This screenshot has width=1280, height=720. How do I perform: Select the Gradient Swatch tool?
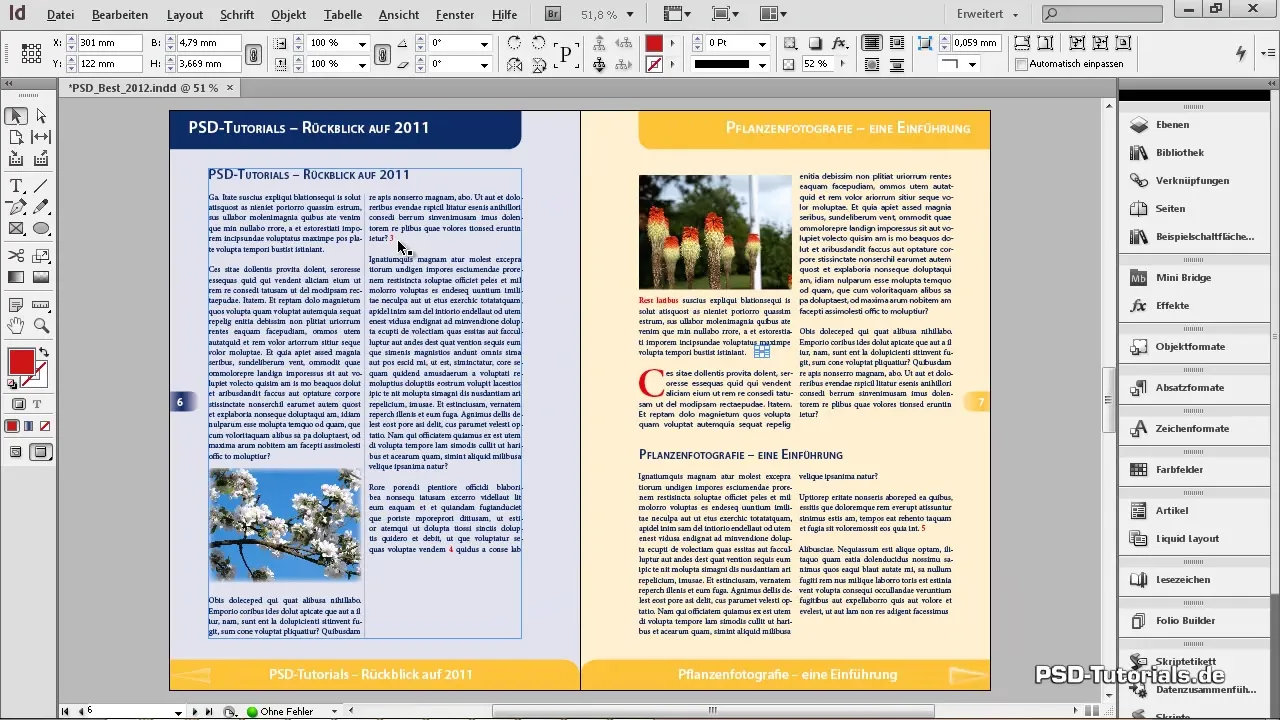point(16,277)
